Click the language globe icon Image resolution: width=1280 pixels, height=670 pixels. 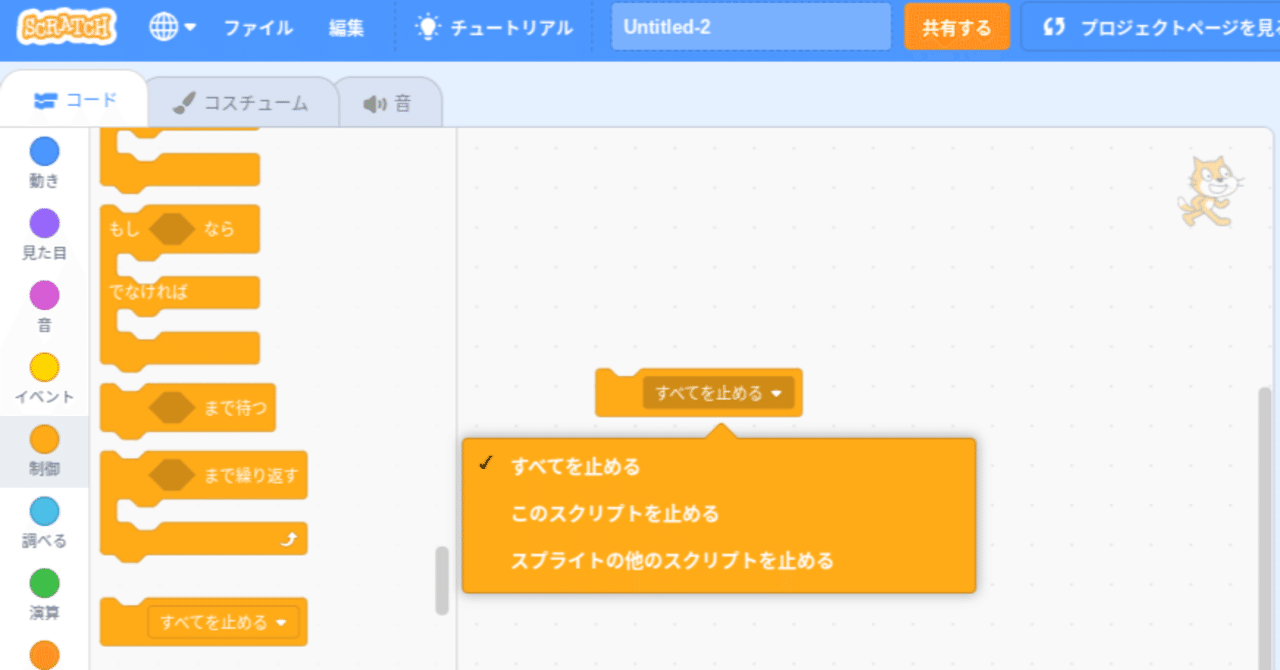[x=162, y=27]
